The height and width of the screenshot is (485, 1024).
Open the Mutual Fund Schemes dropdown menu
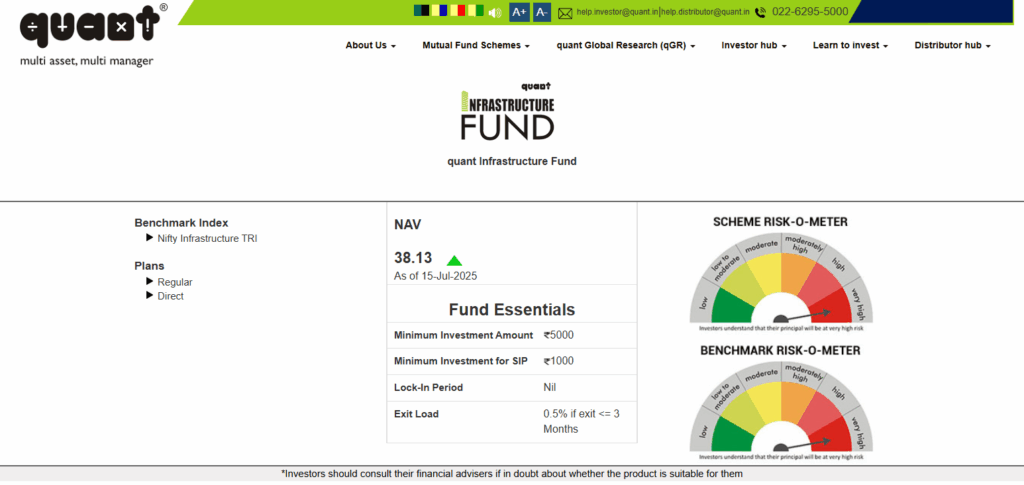pyautogui.click(x=475, y=46)
